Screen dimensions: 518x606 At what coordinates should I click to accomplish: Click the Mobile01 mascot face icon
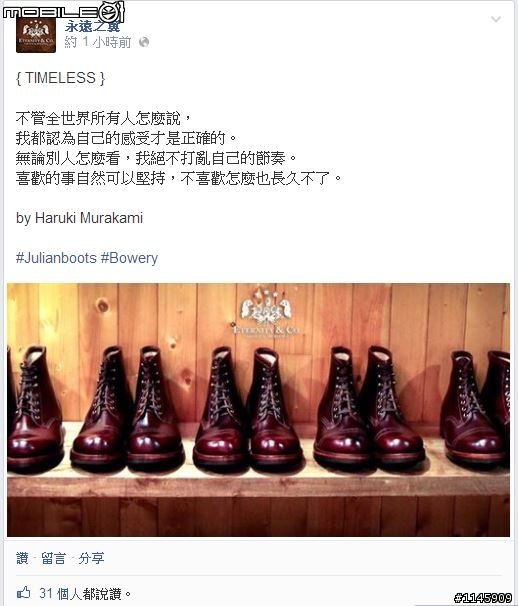[111, 12]
